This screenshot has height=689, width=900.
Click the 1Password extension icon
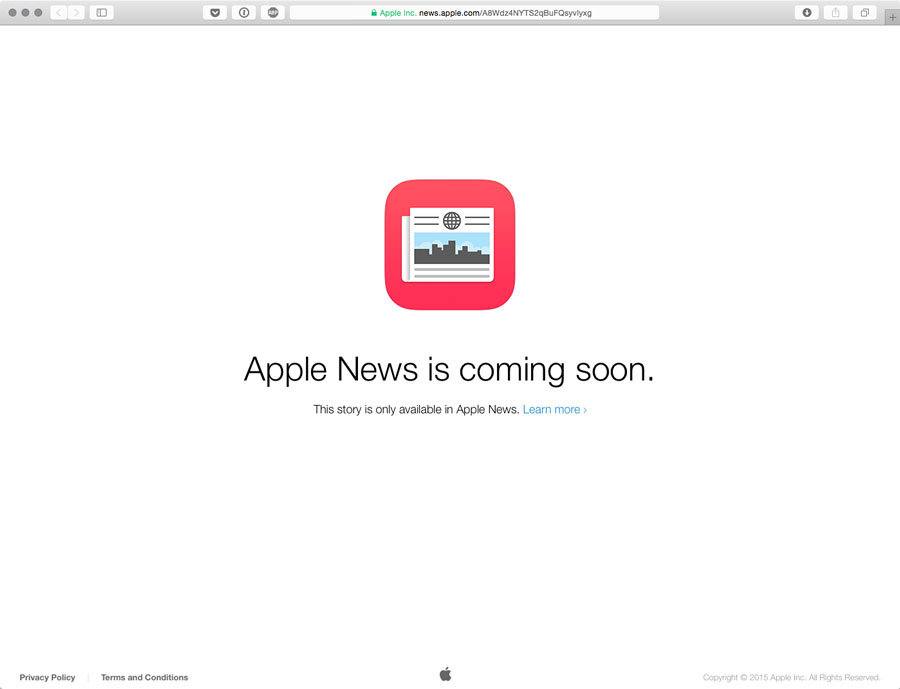tap(244, 13)
